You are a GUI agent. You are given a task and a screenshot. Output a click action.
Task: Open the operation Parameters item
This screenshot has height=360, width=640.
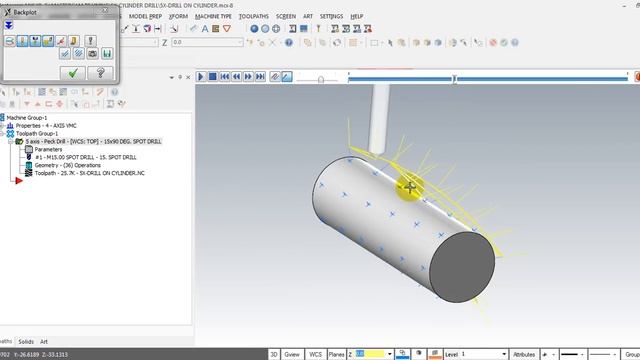click(48, 149)
